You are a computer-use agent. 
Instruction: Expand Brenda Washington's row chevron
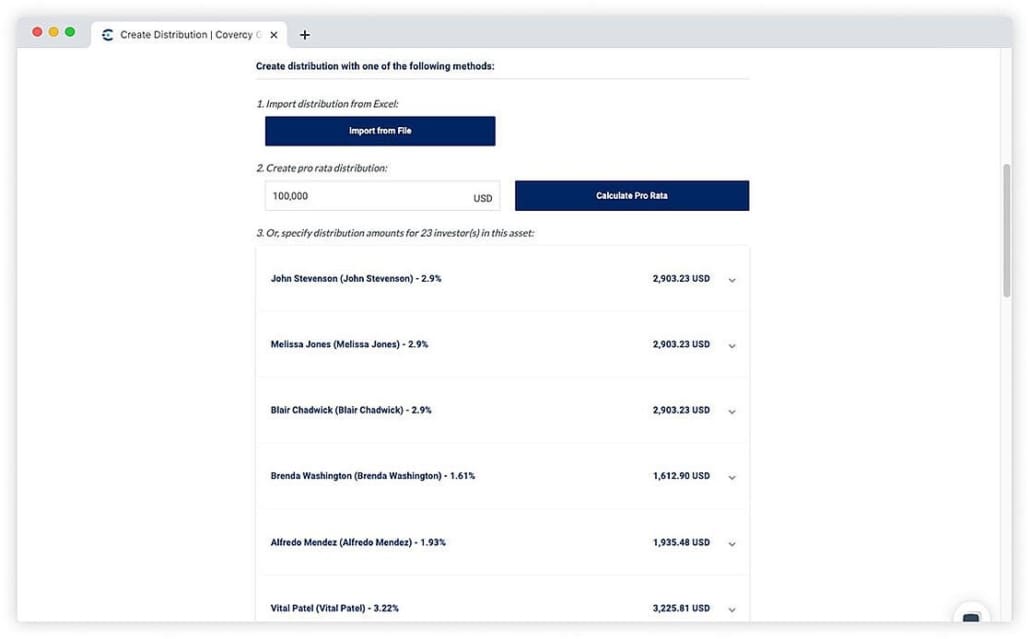coord(732,478)
